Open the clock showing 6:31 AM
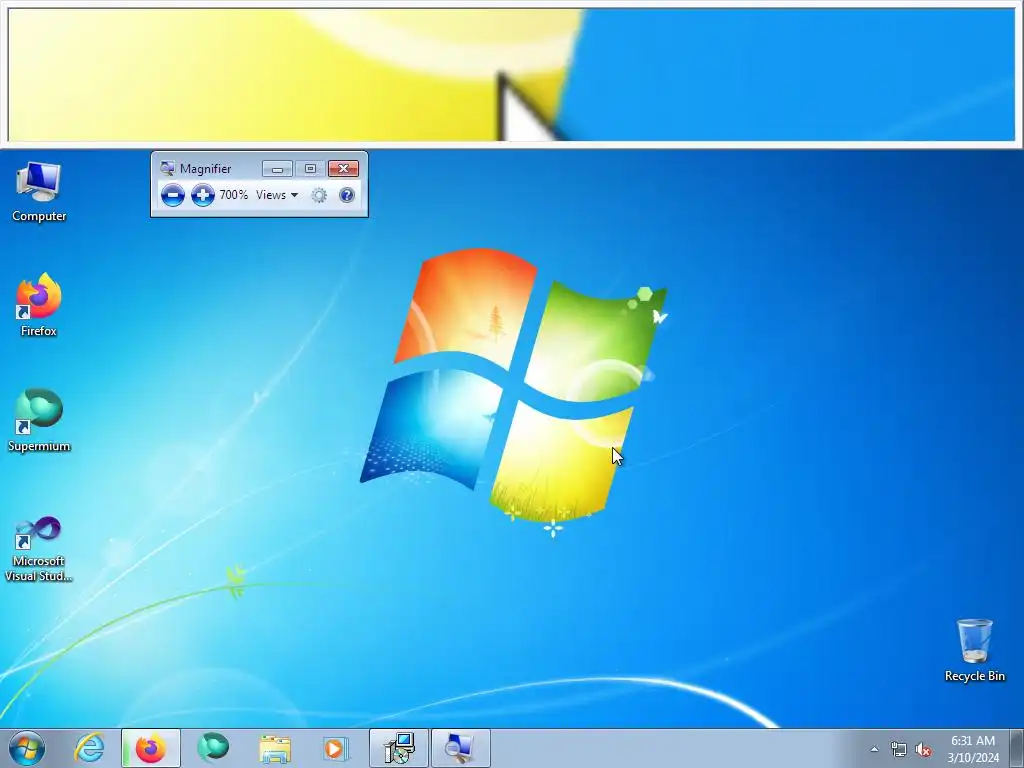 (972, 741)
